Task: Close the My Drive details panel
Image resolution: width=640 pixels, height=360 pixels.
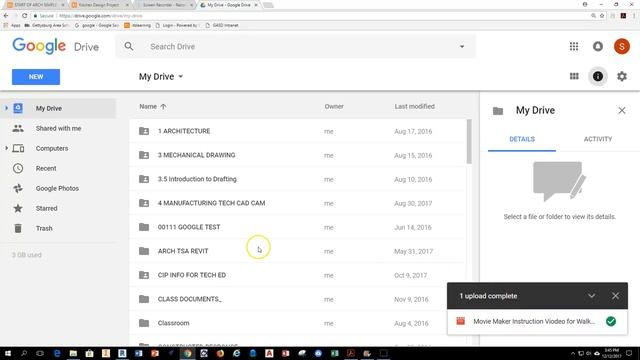Action: 622,111
